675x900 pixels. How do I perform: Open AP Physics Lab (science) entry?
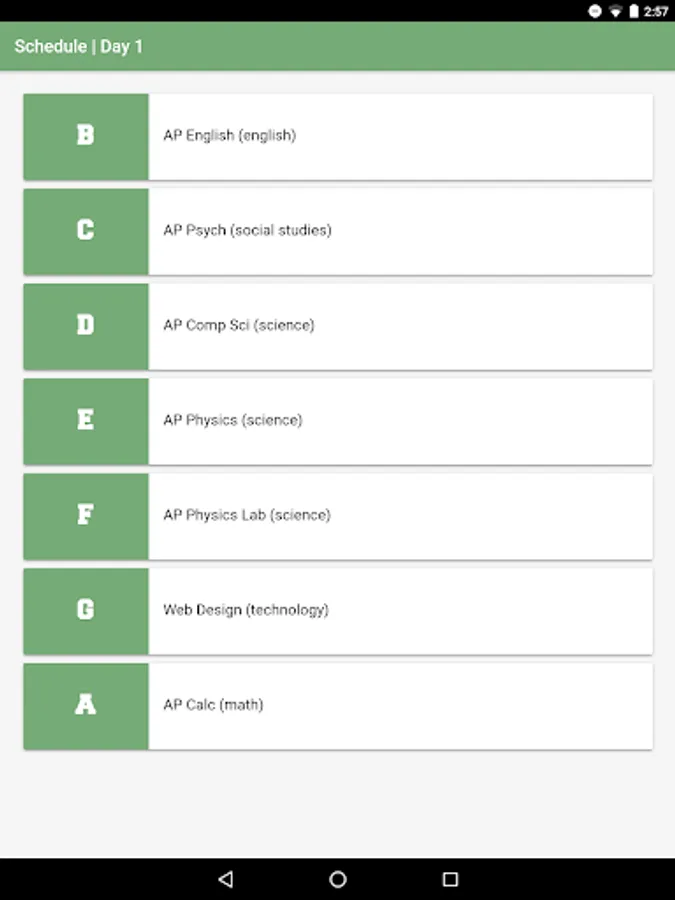point(400,516)
